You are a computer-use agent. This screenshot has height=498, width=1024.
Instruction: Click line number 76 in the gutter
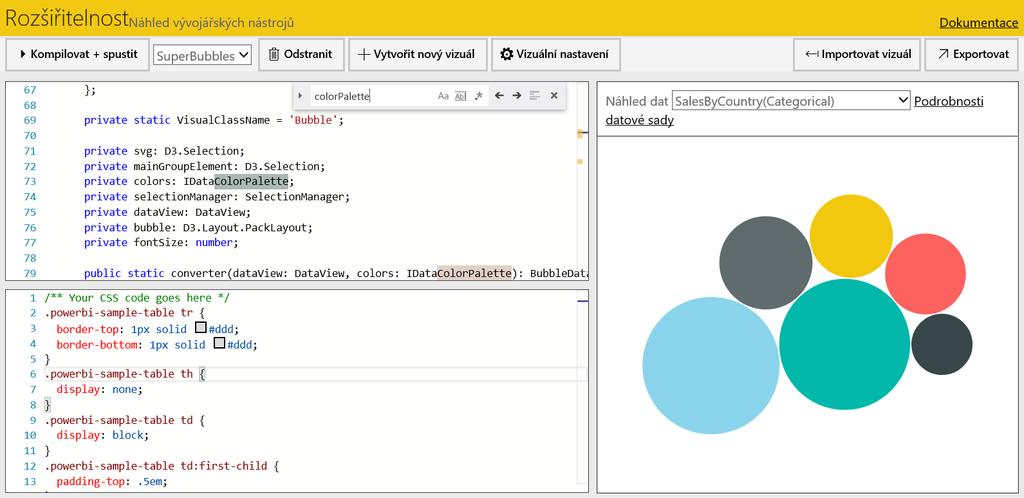click(29, 227)
